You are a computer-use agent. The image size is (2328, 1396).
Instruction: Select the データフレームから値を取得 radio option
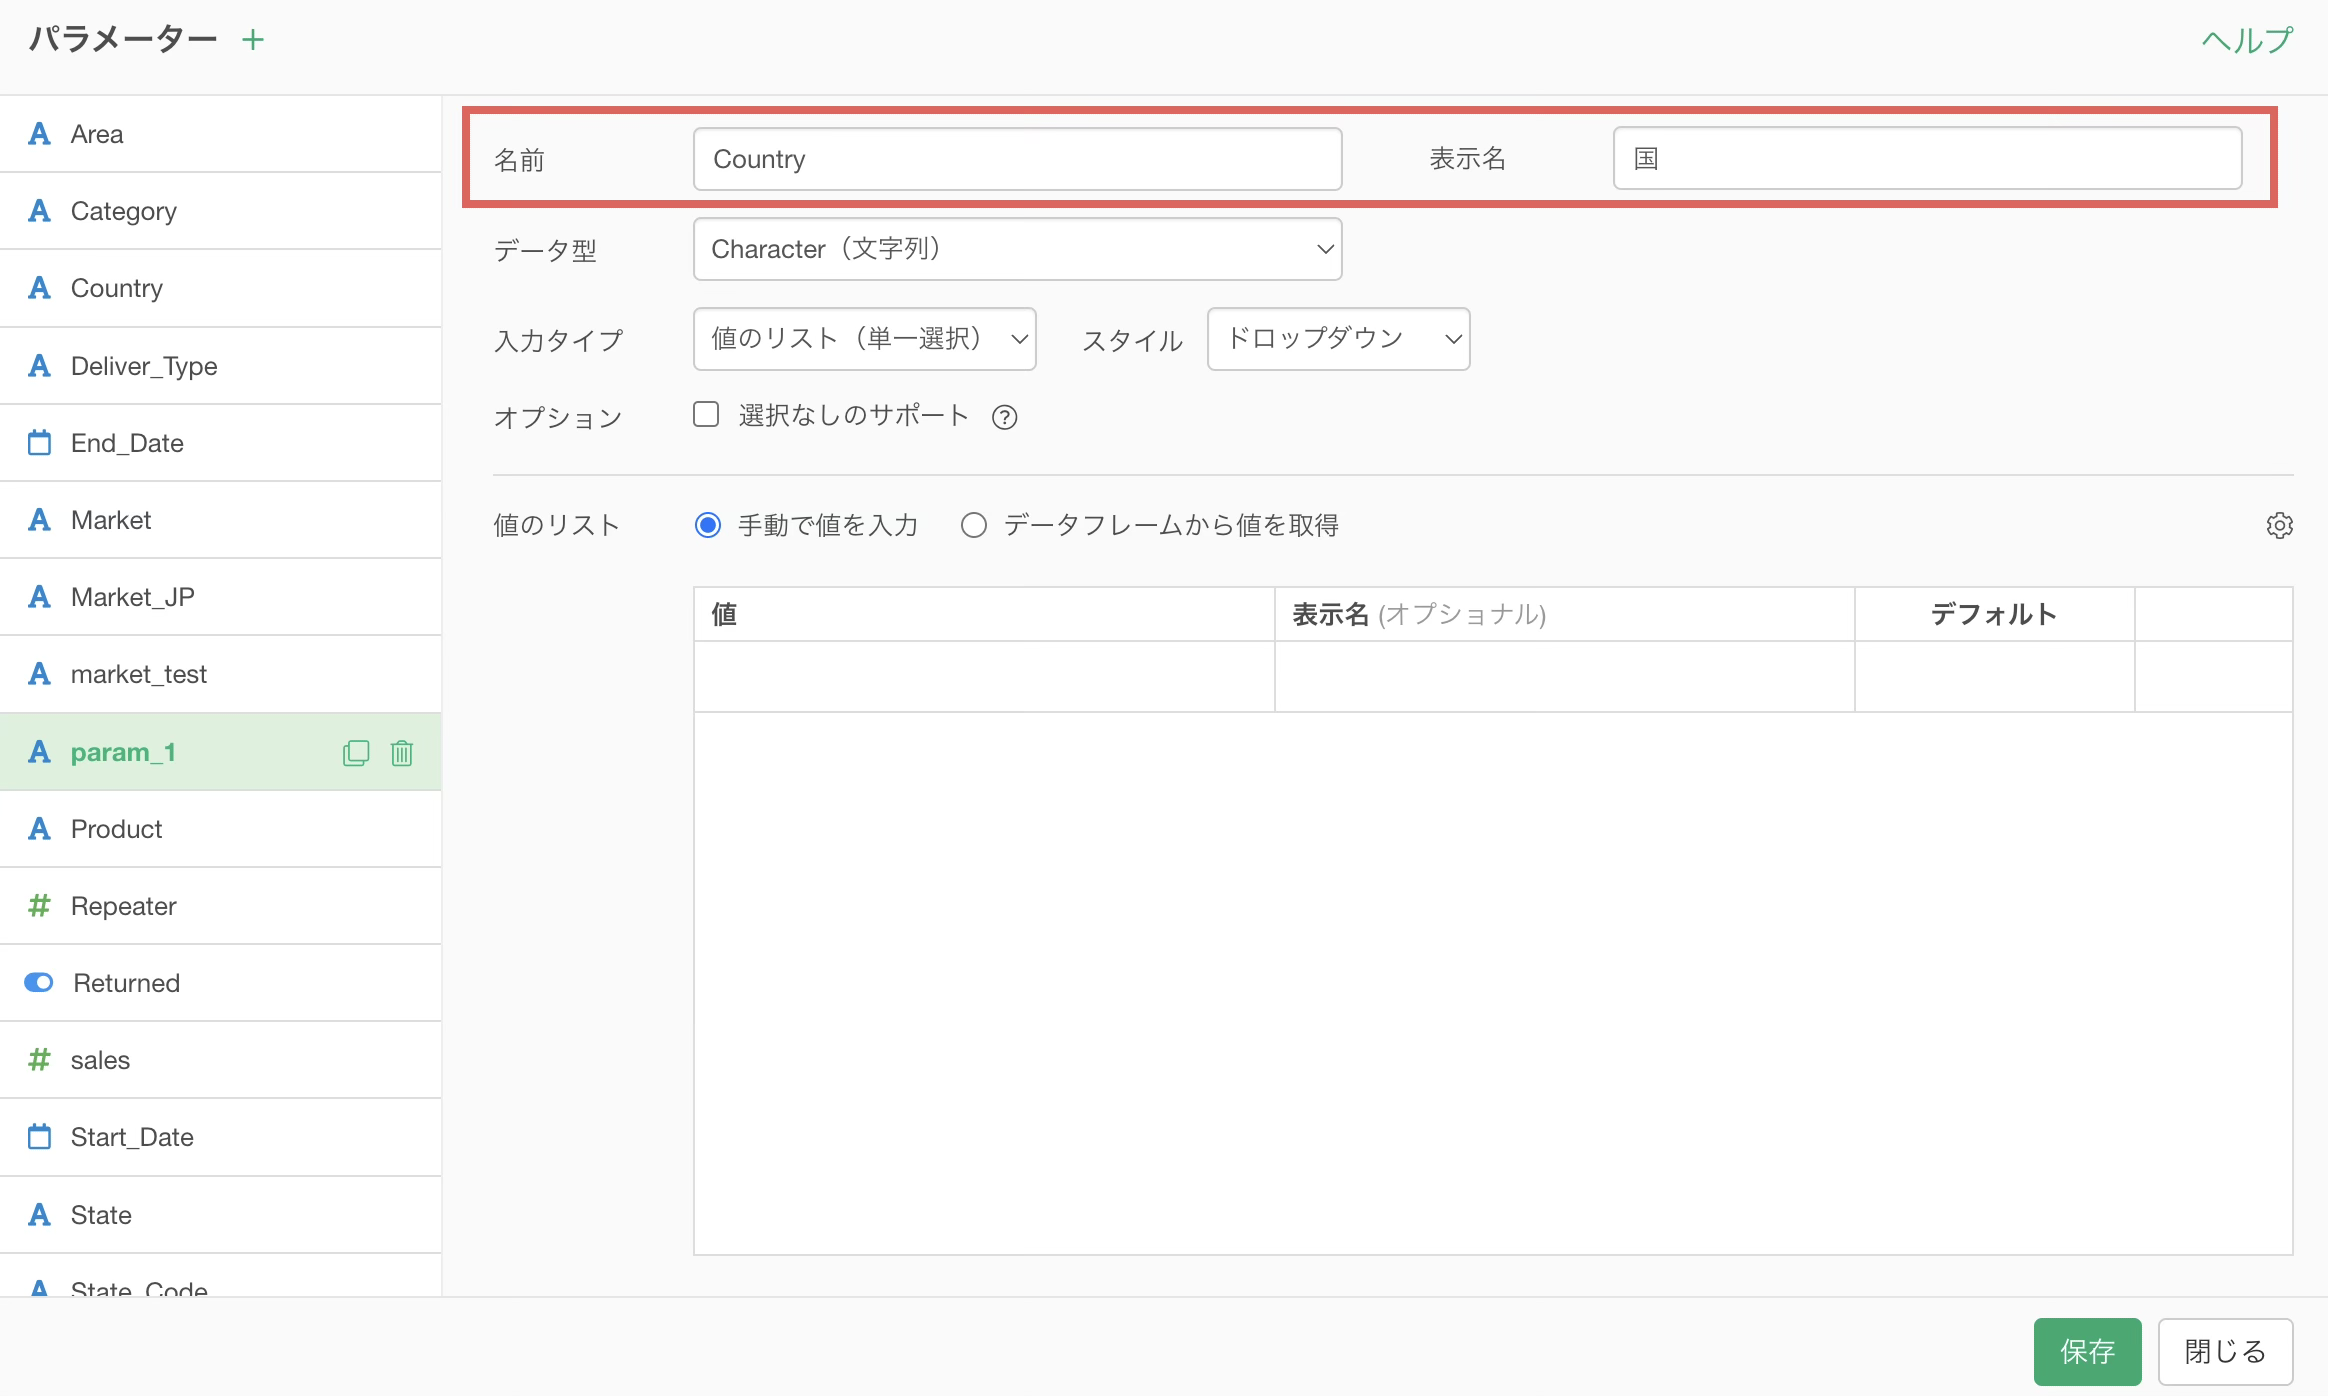[974, 525]
